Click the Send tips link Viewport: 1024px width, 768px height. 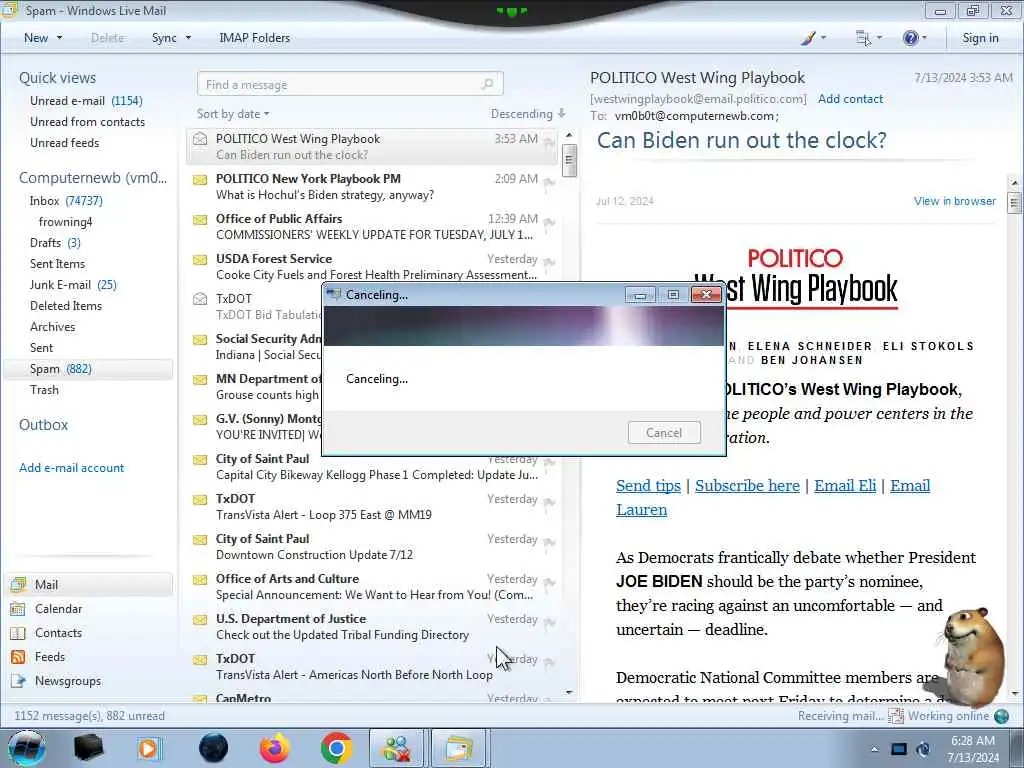coord(648,486)
